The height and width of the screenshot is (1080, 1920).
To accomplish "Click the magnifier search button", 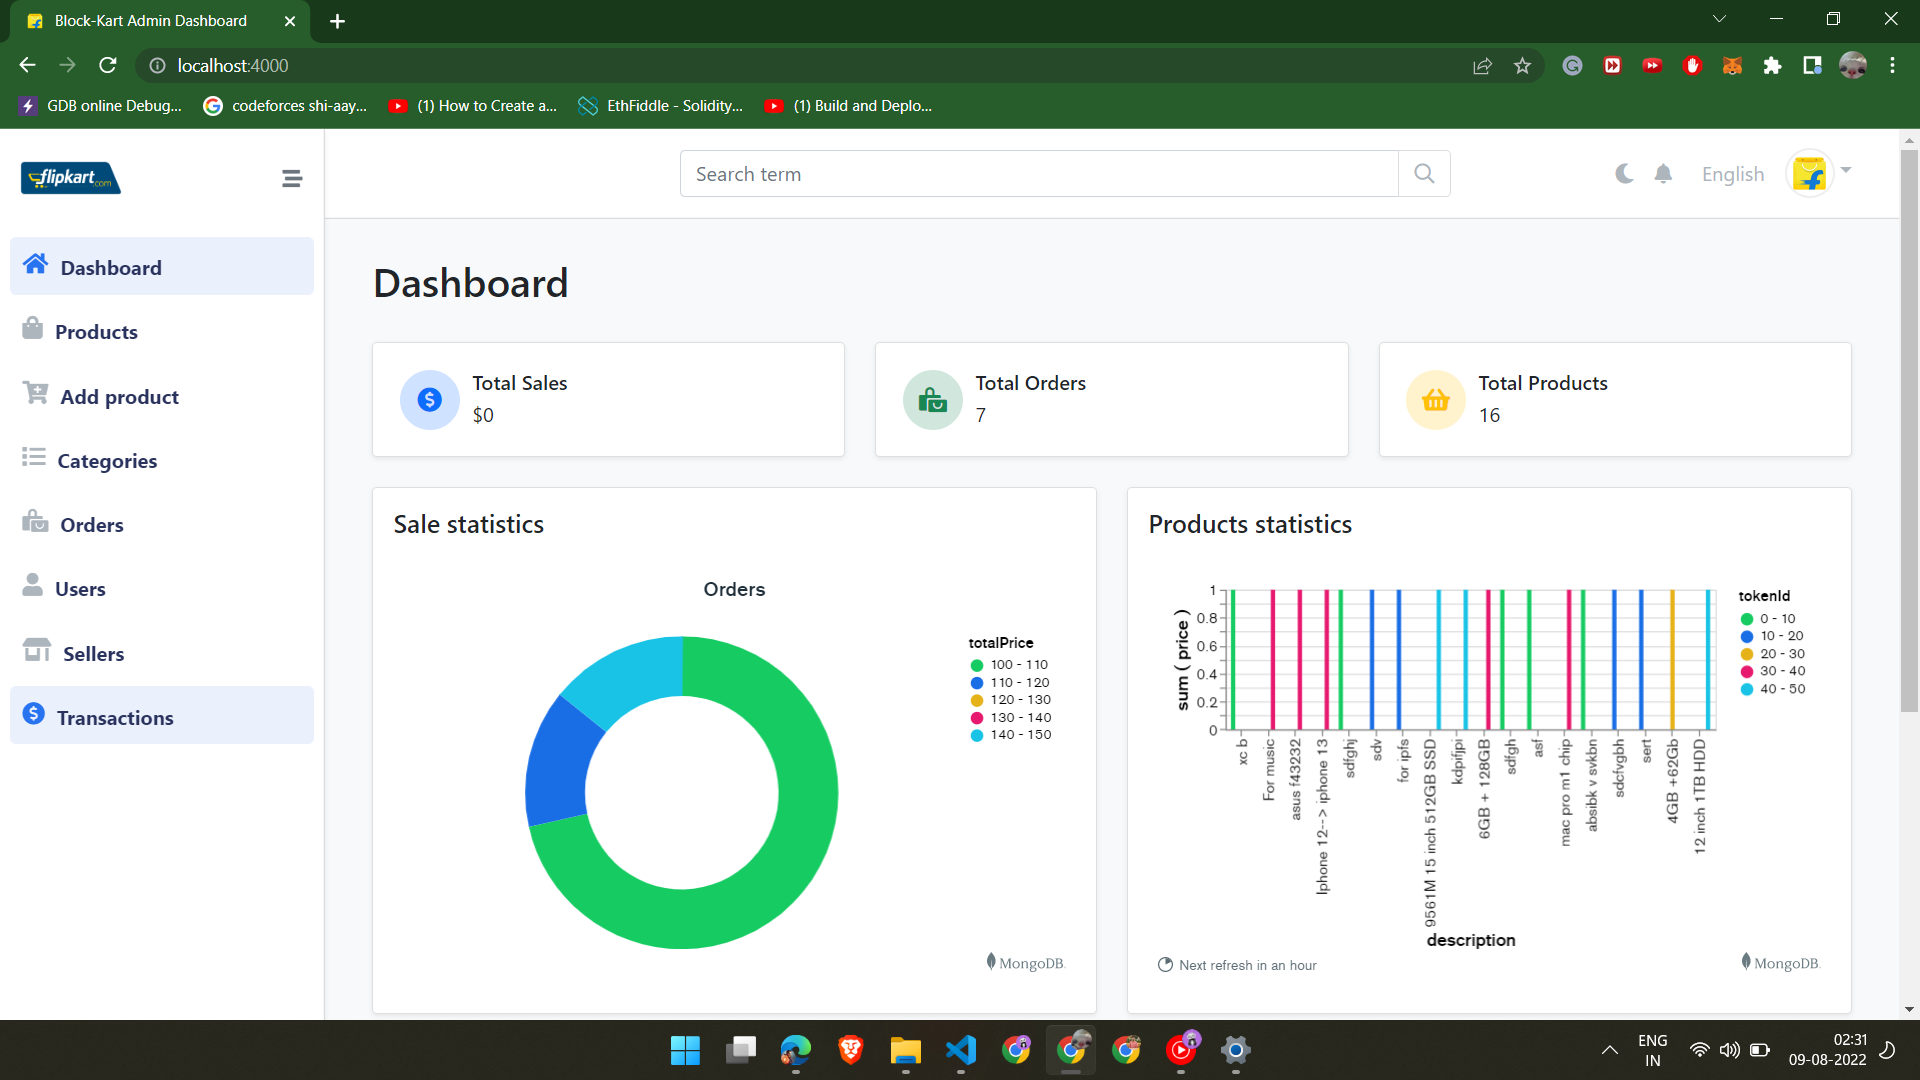I will tap(1424, 174).
